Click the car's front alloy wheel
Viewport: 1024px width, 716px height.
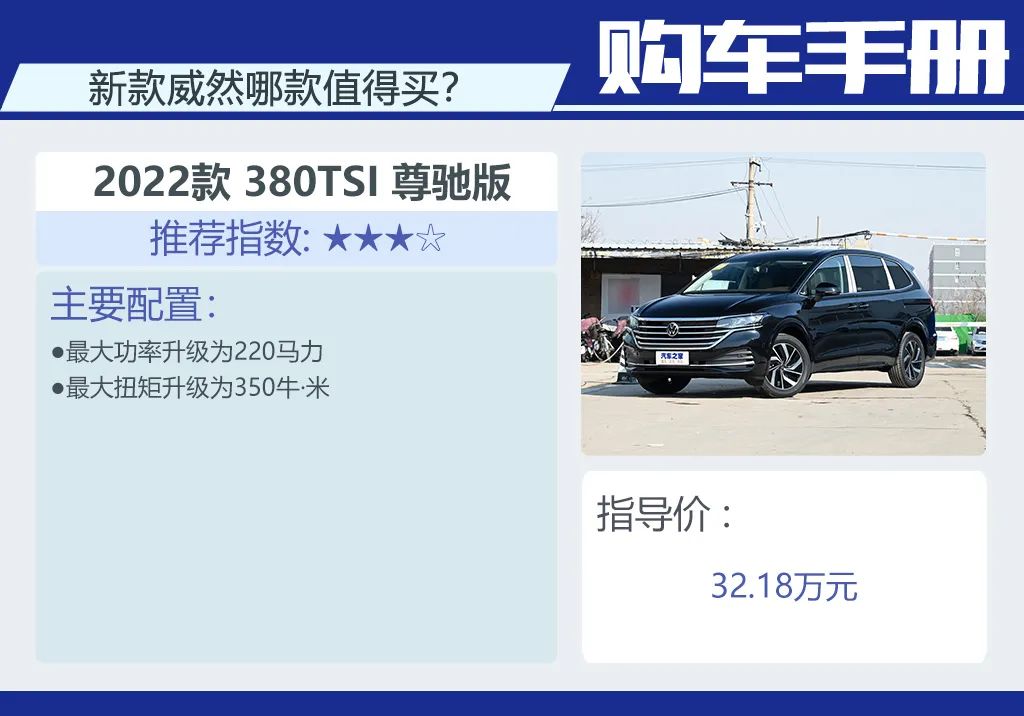786,366
